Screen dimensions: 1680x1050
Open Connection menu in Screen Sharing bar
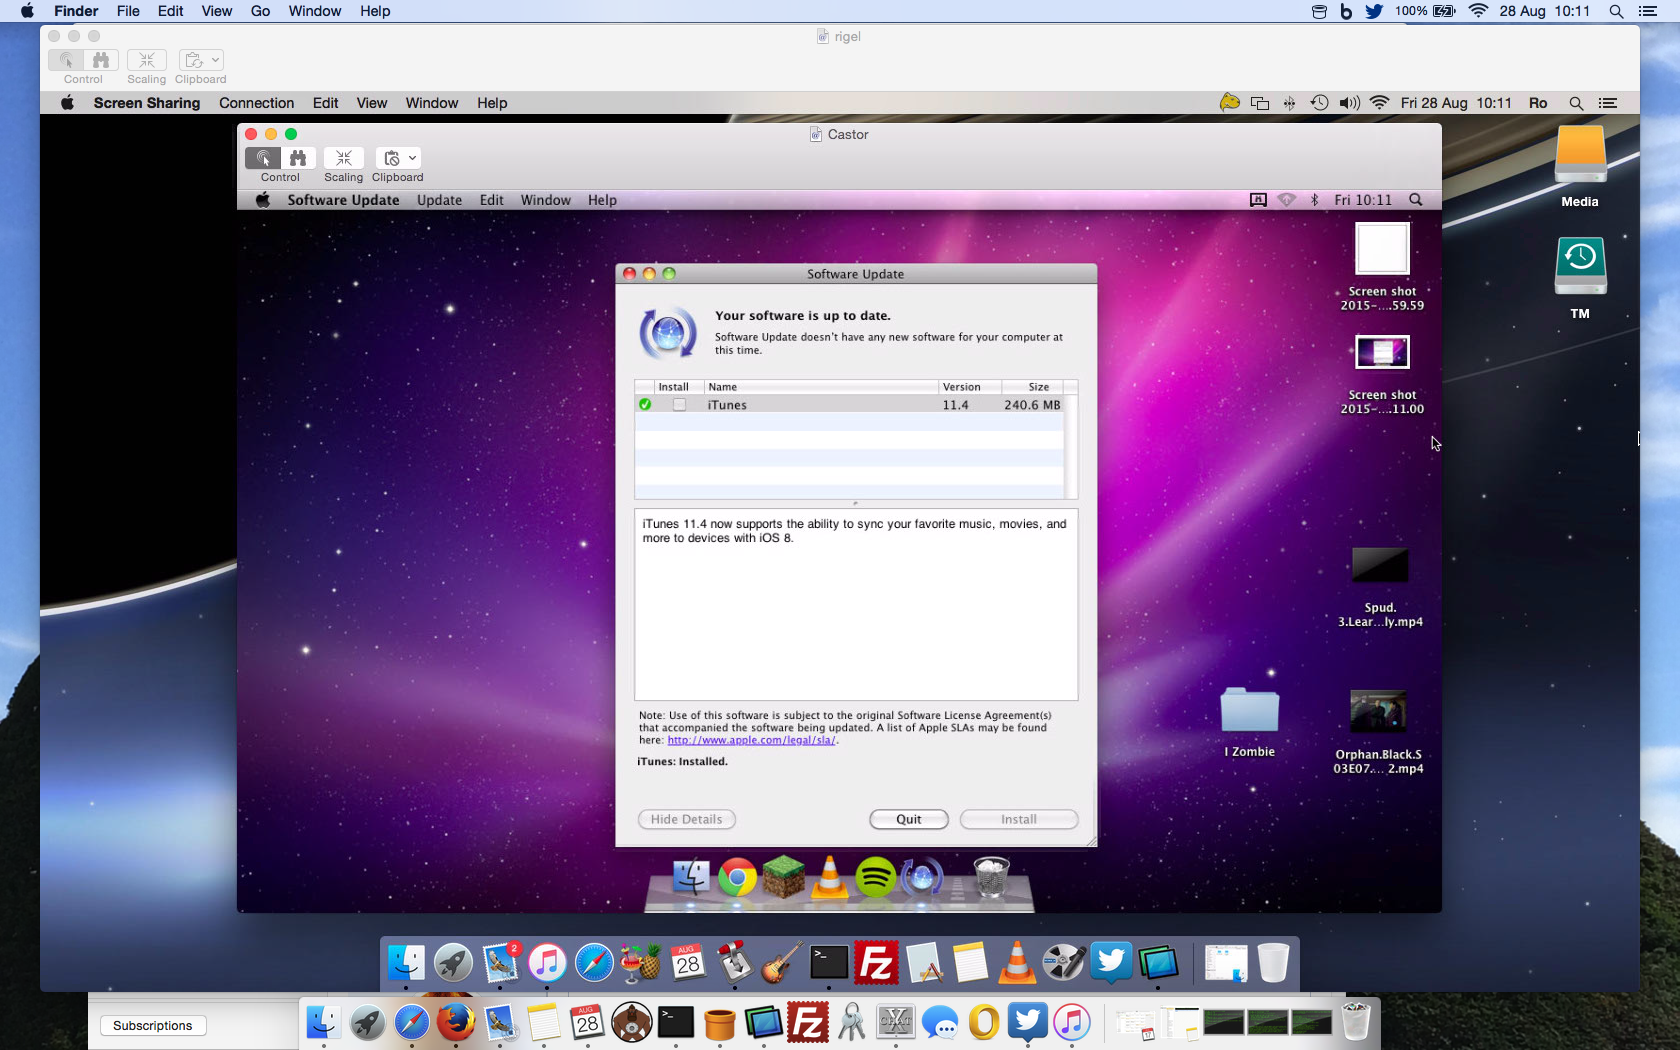256,103
